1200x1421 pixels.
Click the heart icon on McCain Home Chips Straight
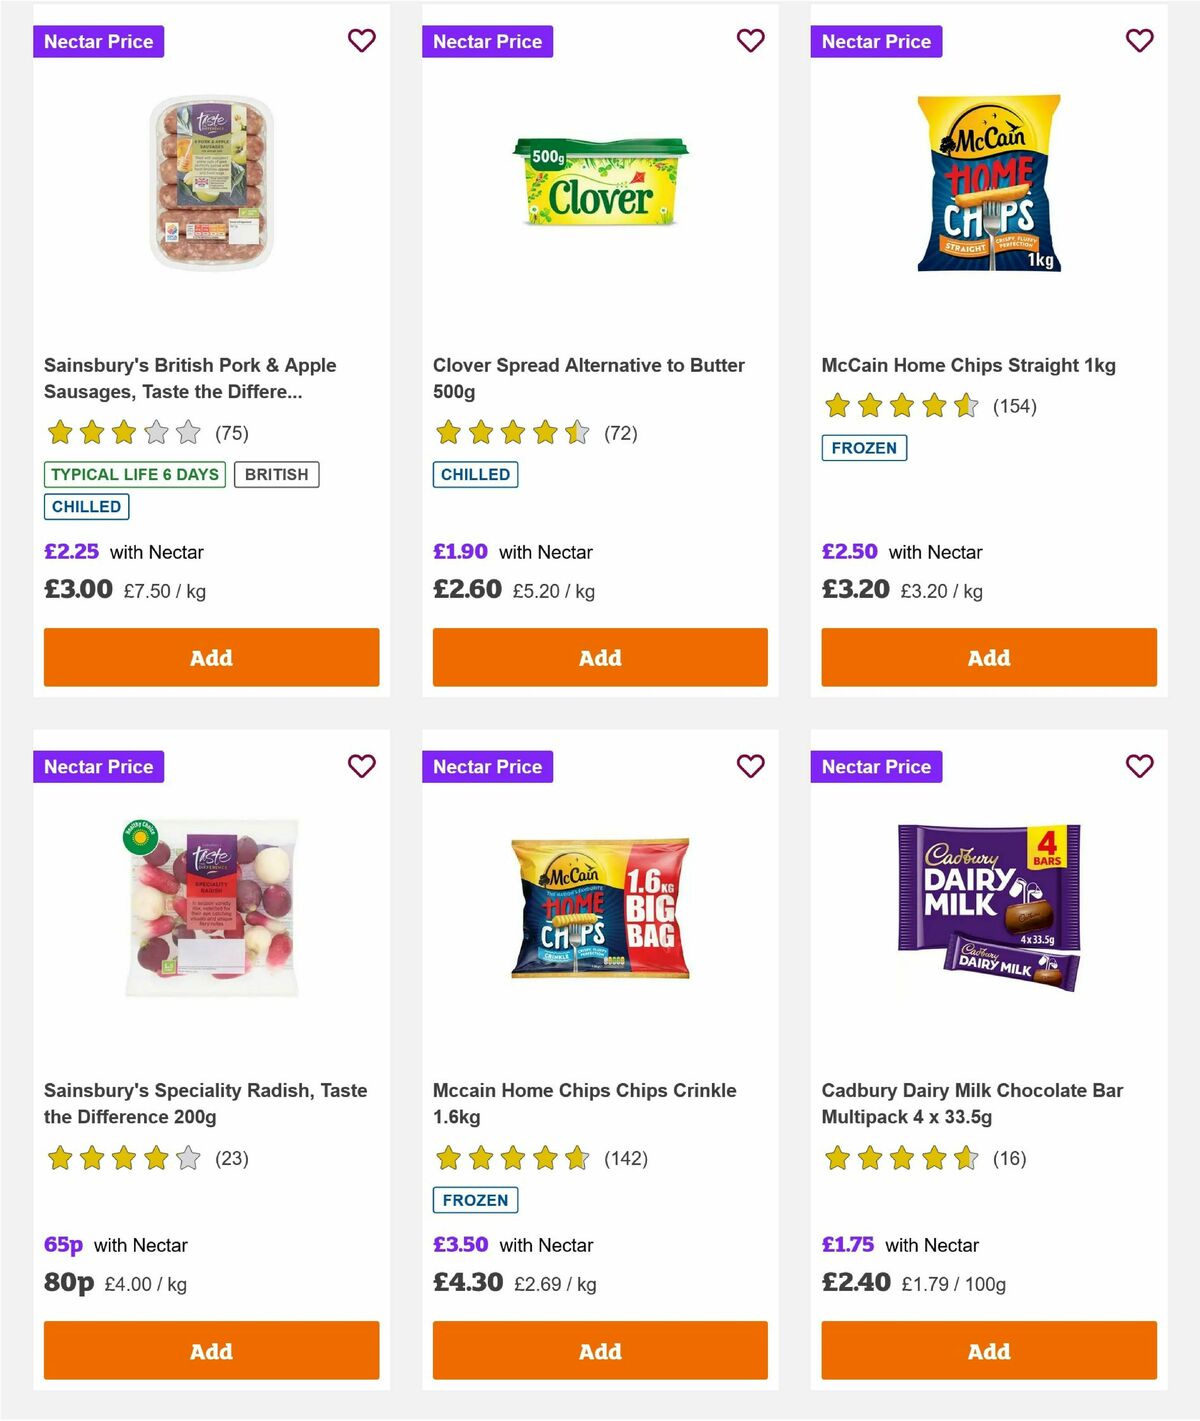coord(1139,41)
